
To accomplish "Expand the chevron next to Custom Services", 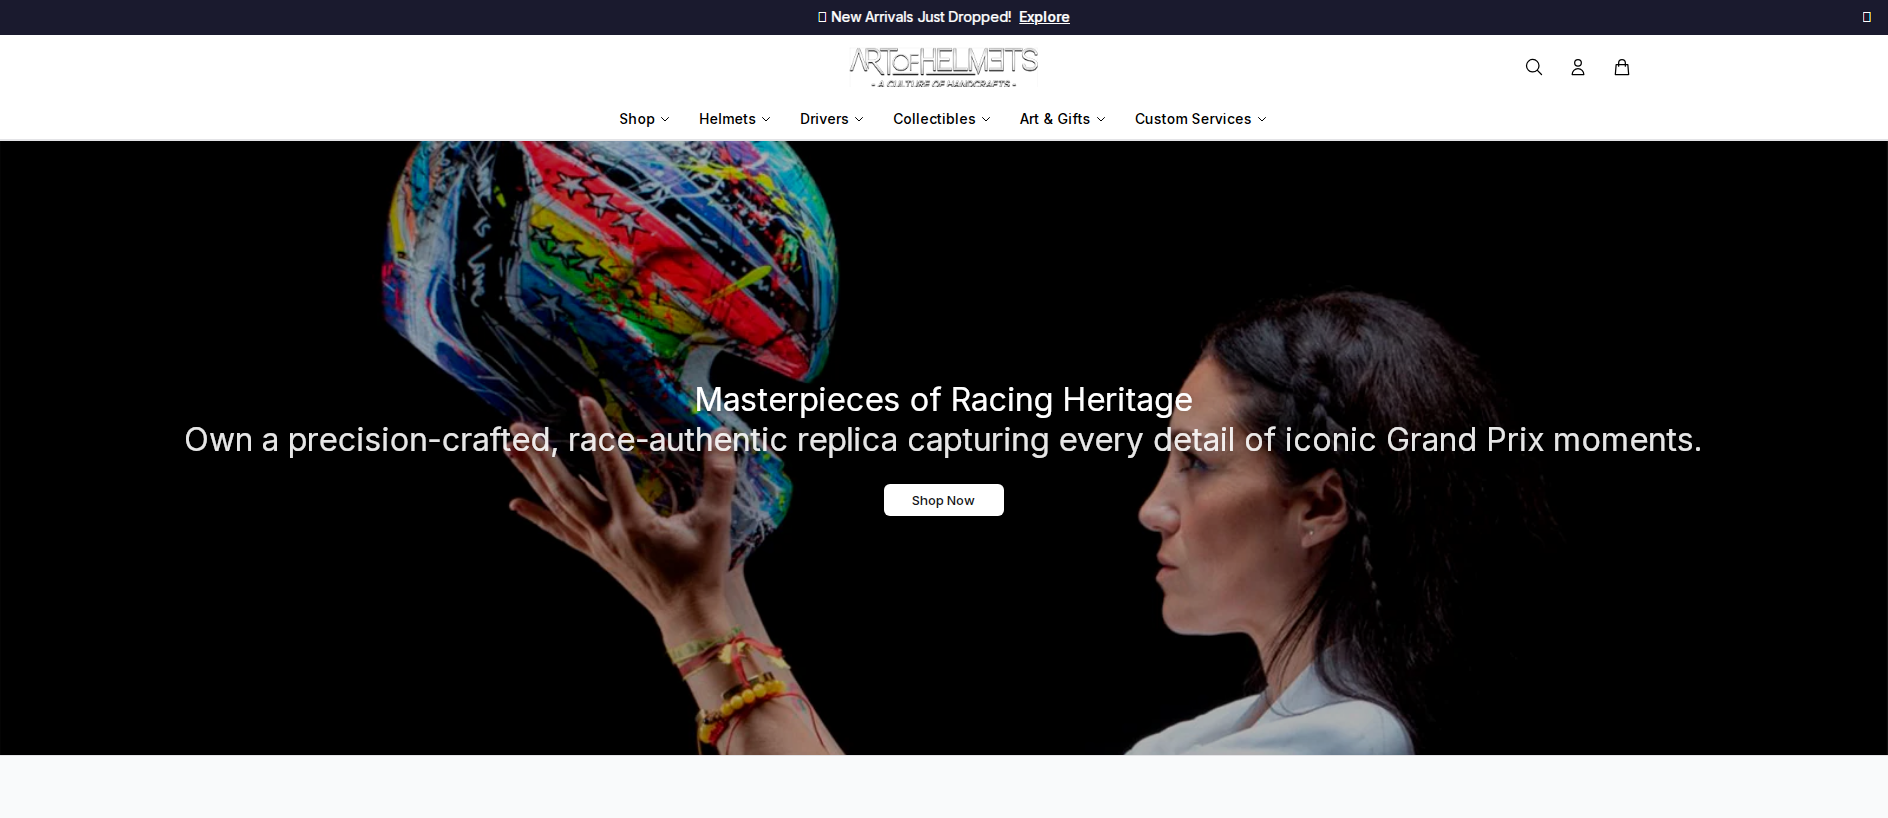I will tap(1262, 119).
